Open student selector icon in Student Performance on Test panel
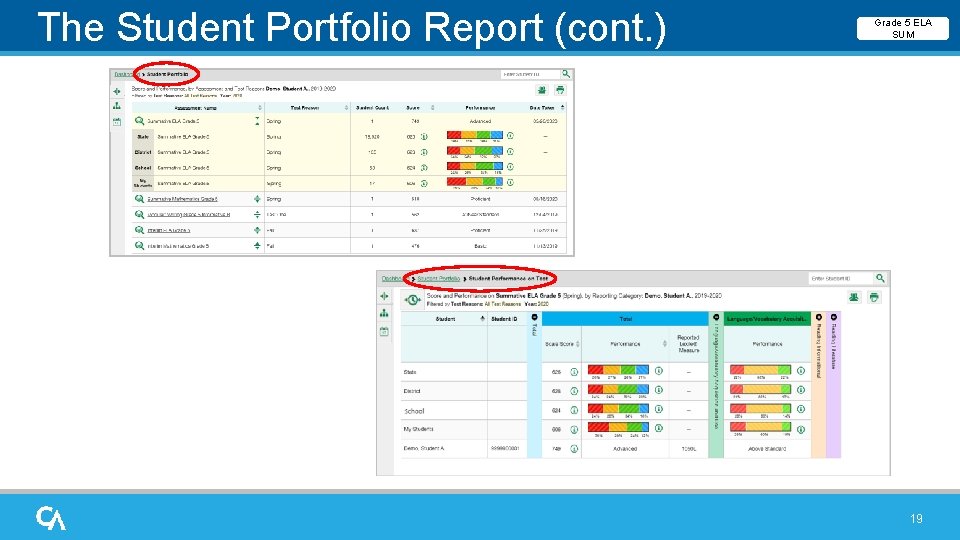The image size is (960, 540). (x=854, y=297)
